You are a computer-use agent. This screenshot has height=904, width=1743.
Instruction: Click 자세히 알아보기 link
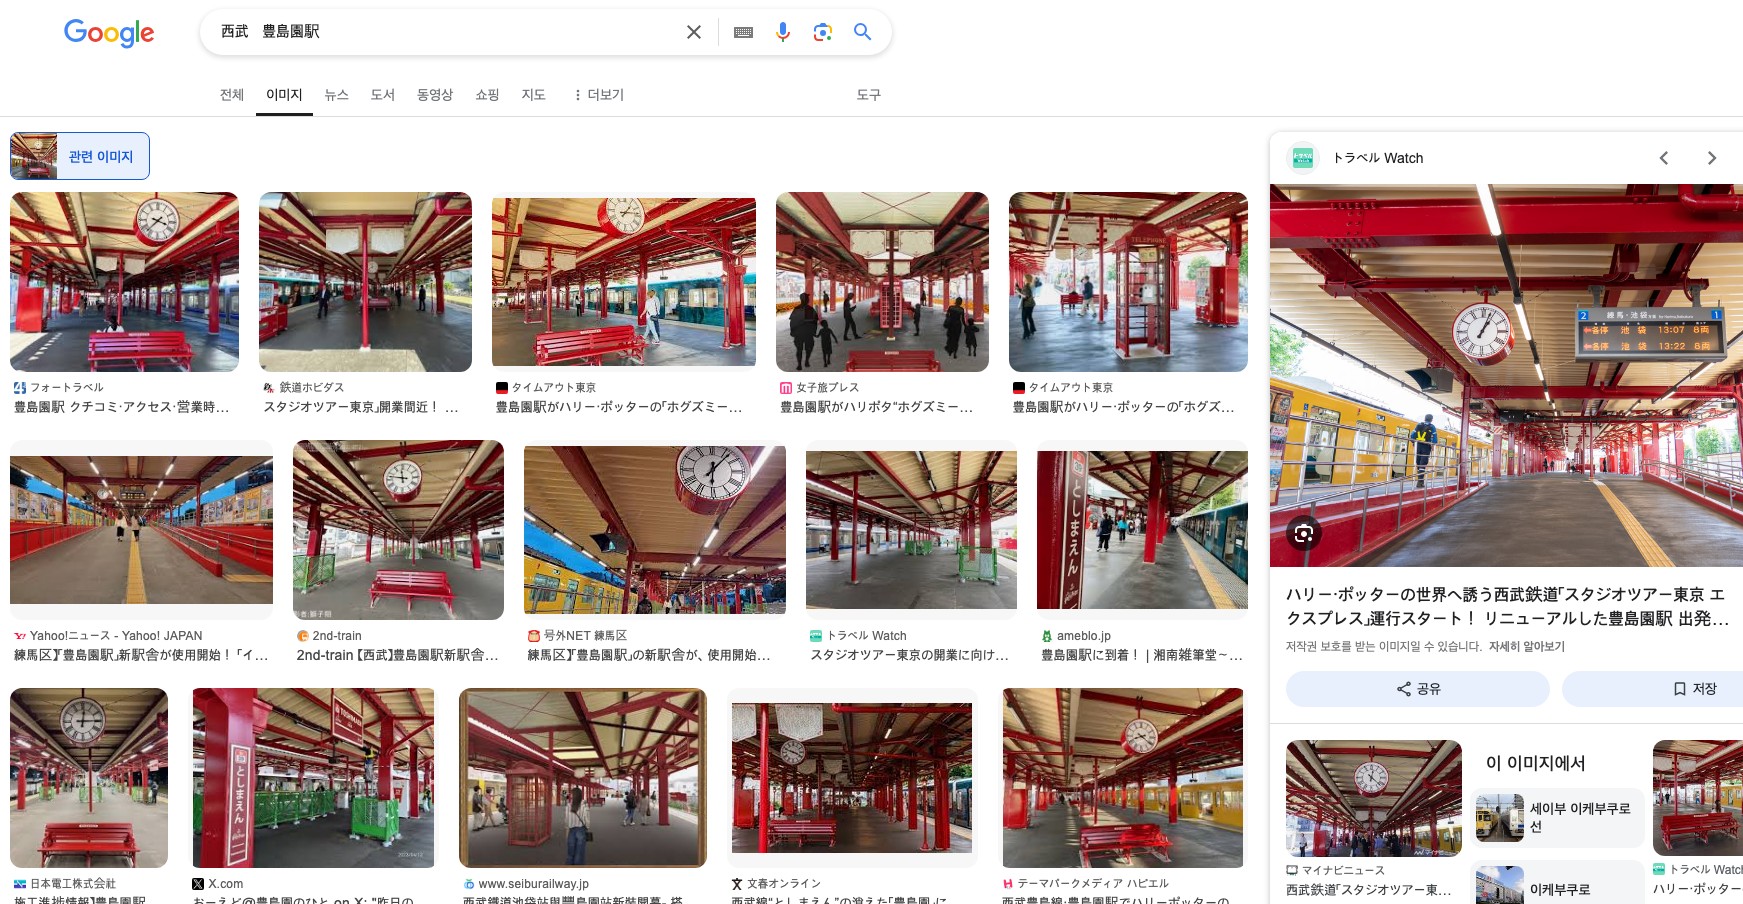click(x=1527, y=646)
